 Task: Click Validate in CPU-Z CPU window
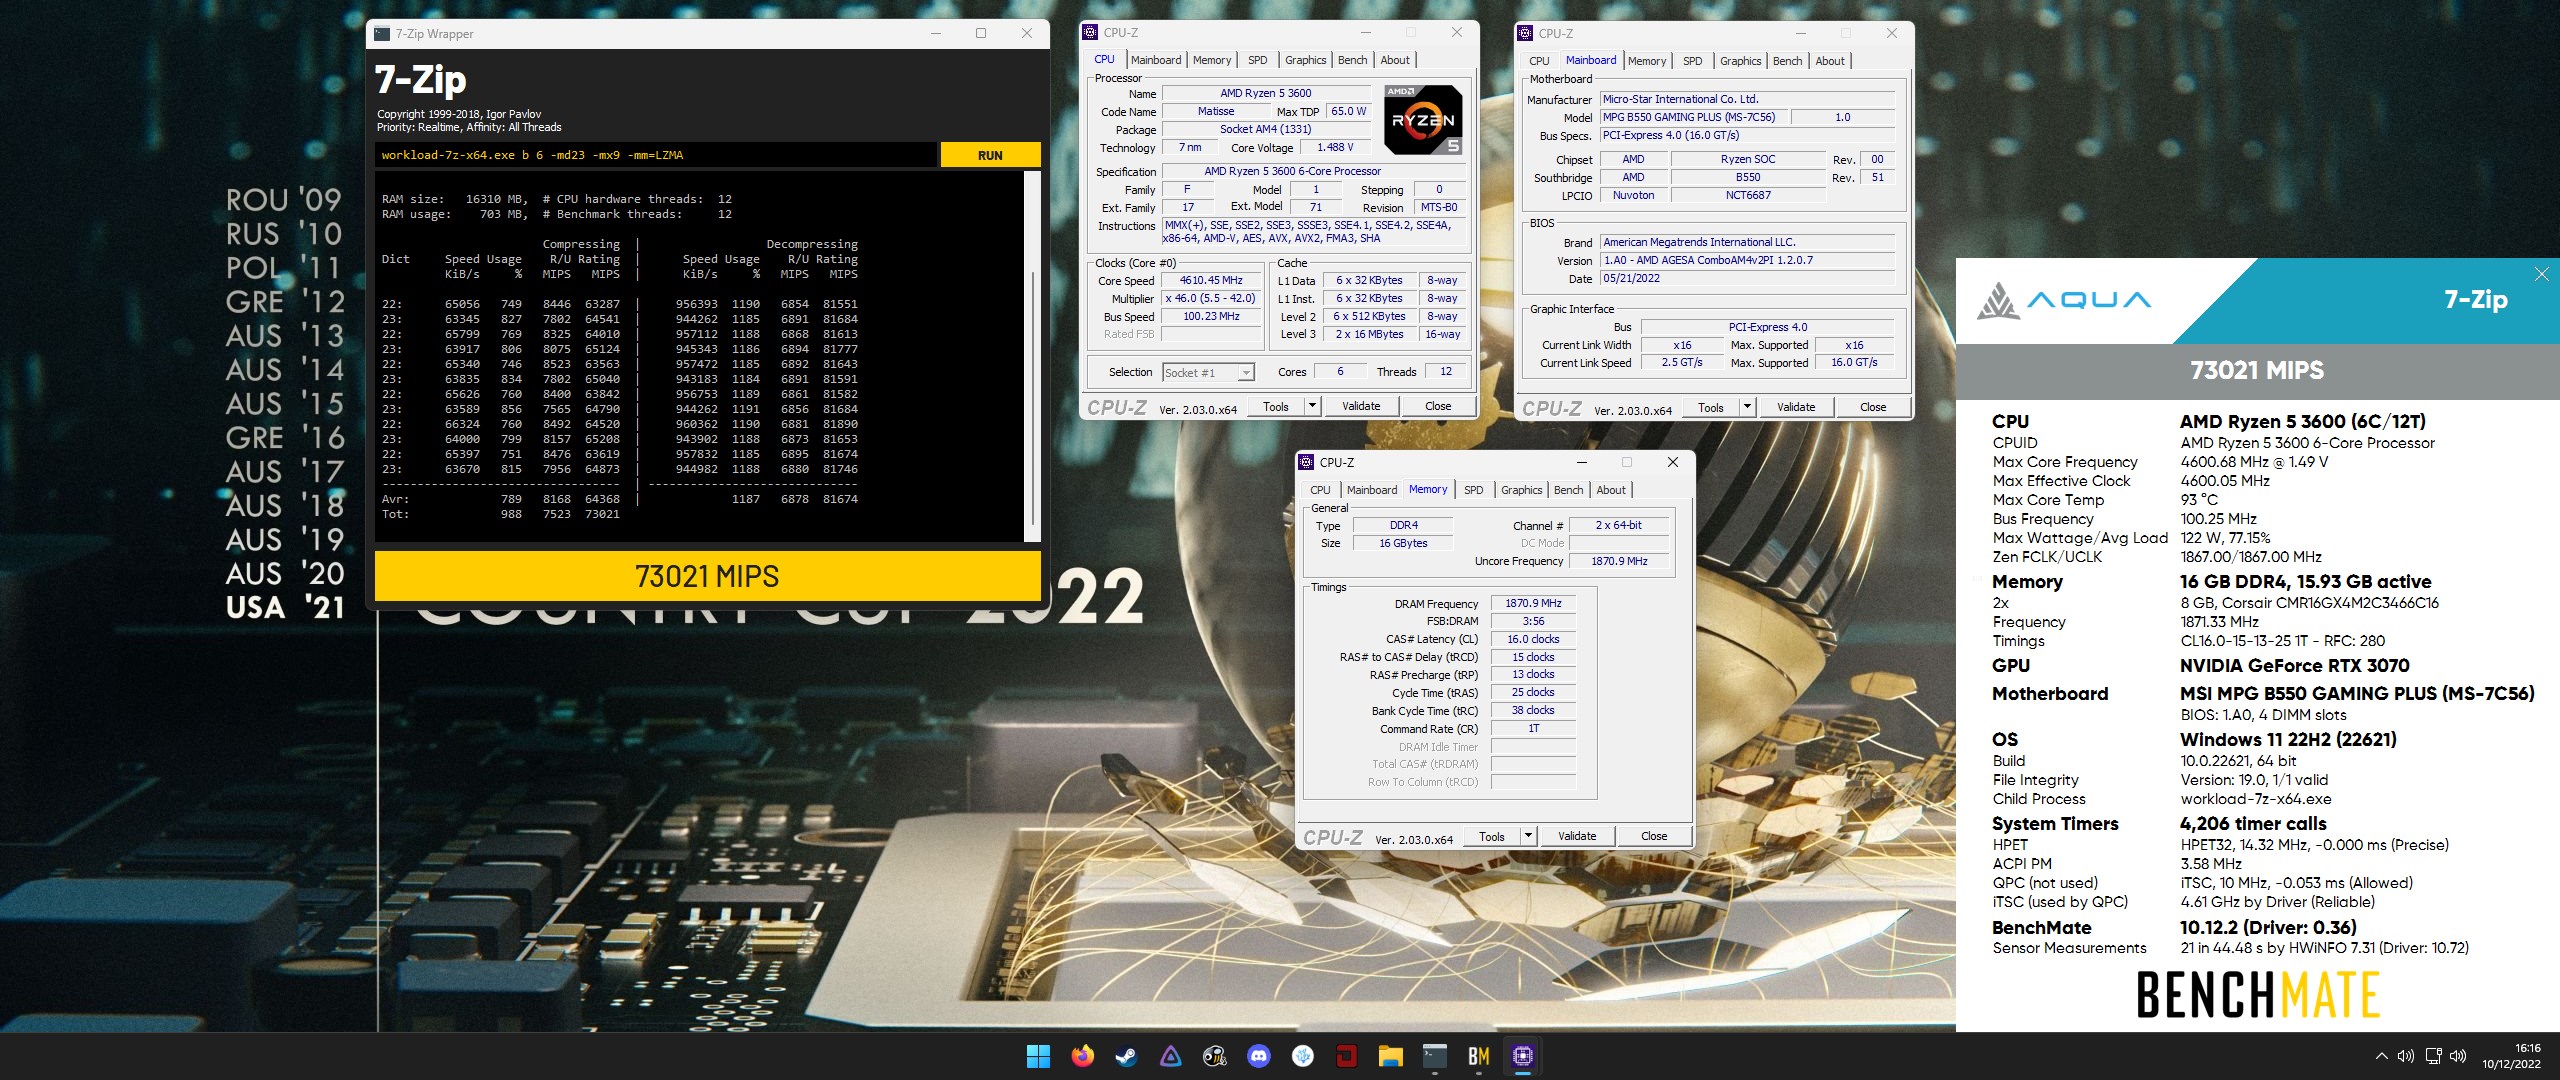click(1361, 406)
